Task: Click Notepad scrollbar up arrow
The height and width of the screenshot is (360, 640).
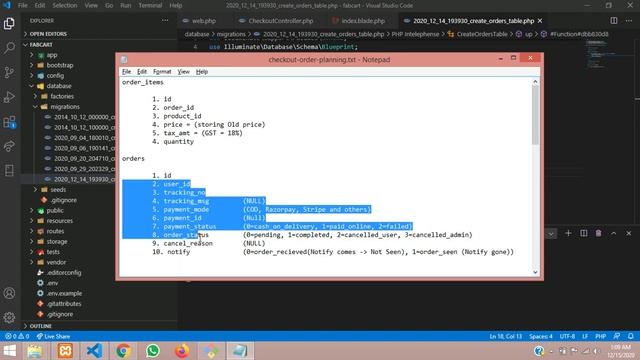Action: 535,82
